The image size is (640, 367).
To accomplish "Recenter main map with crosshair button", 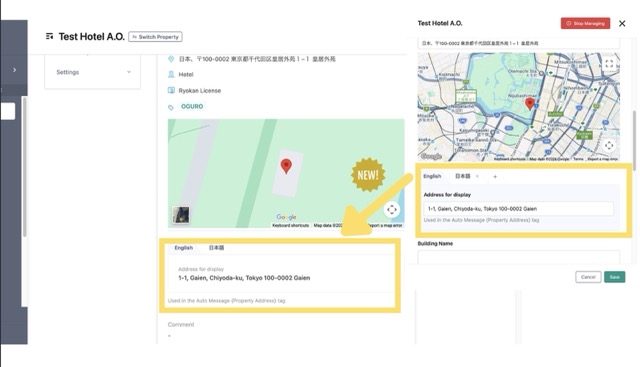I will pos(392,210).
